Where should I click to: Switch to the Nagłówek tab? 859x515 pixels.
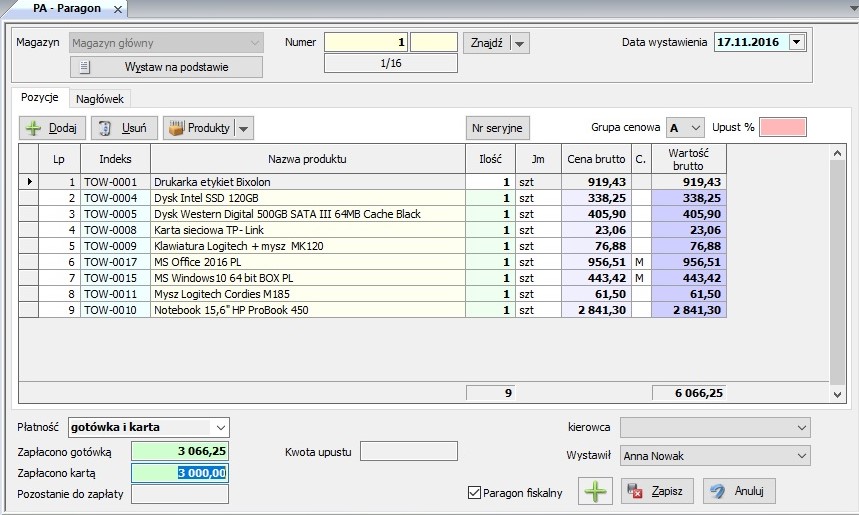pyautogui.click(x=100, y=99)
